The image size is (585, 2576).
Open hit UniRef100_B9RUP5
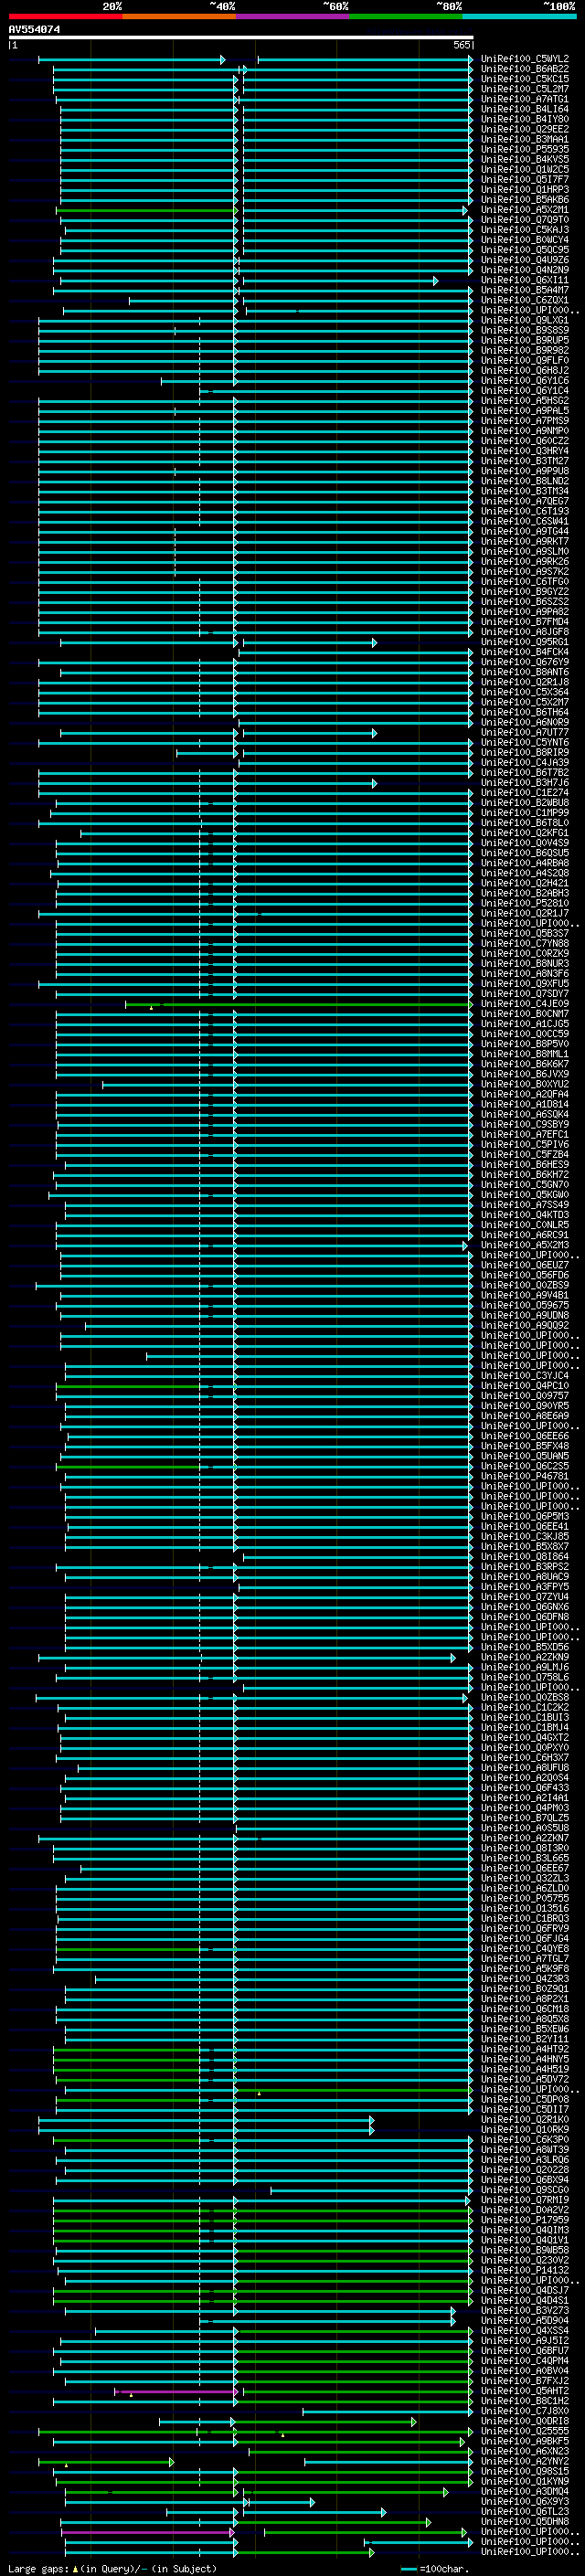pos(525,340)
